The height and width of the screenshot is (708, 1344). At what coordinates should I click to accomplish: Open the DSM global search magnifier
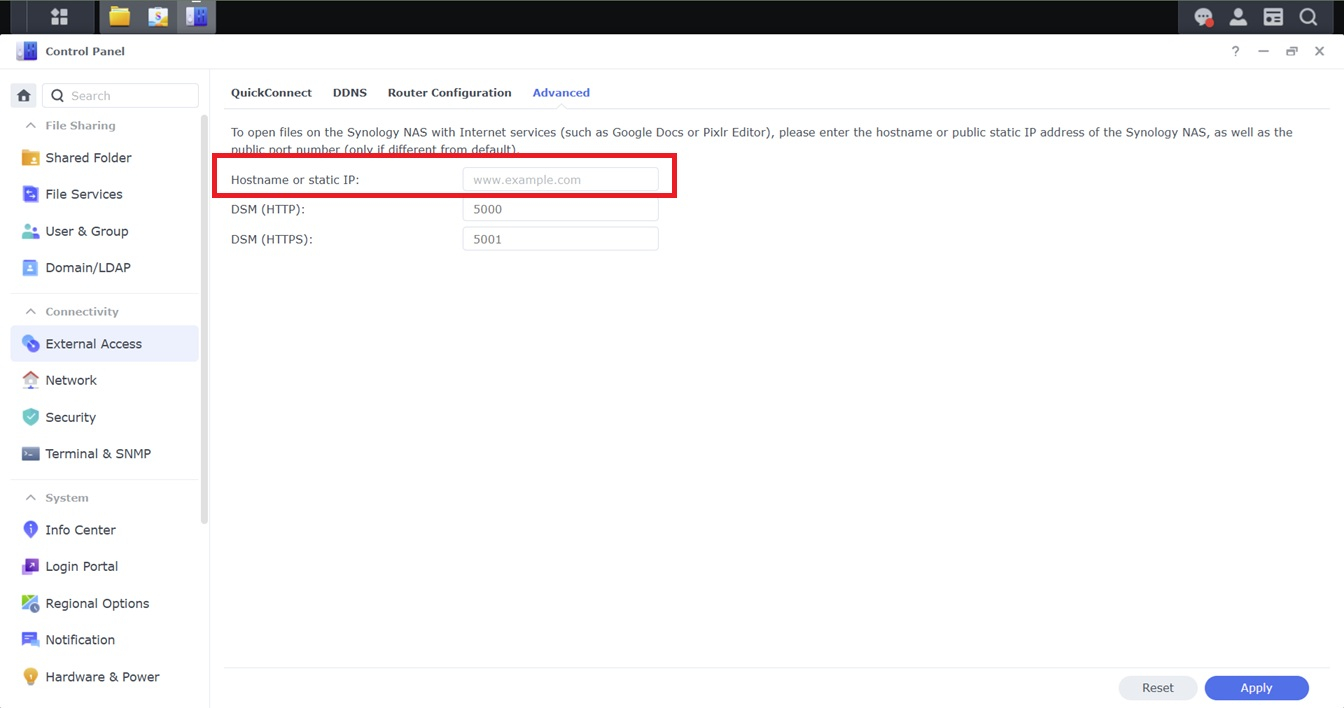click(1308, 17)
